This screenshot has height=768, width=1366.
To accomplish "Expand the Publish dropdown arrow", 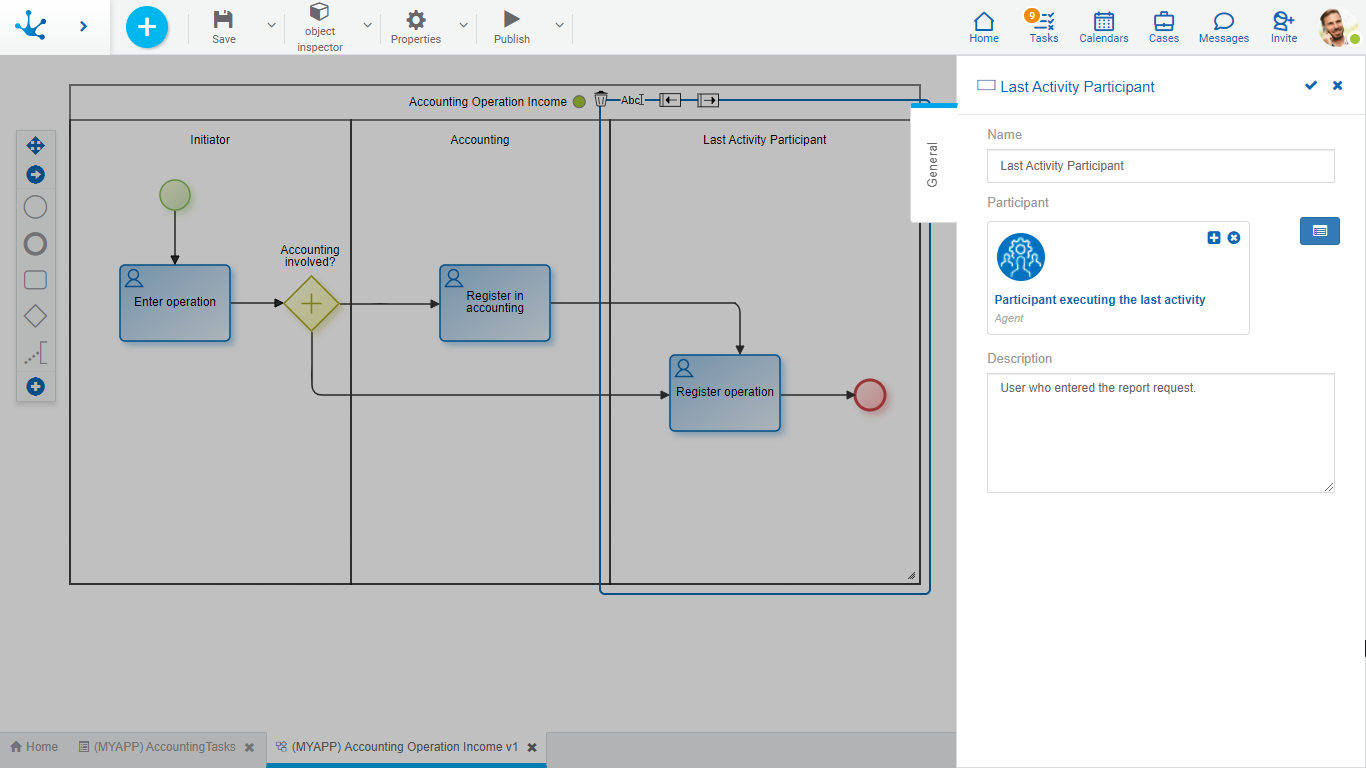I will [x=559, y=26].
